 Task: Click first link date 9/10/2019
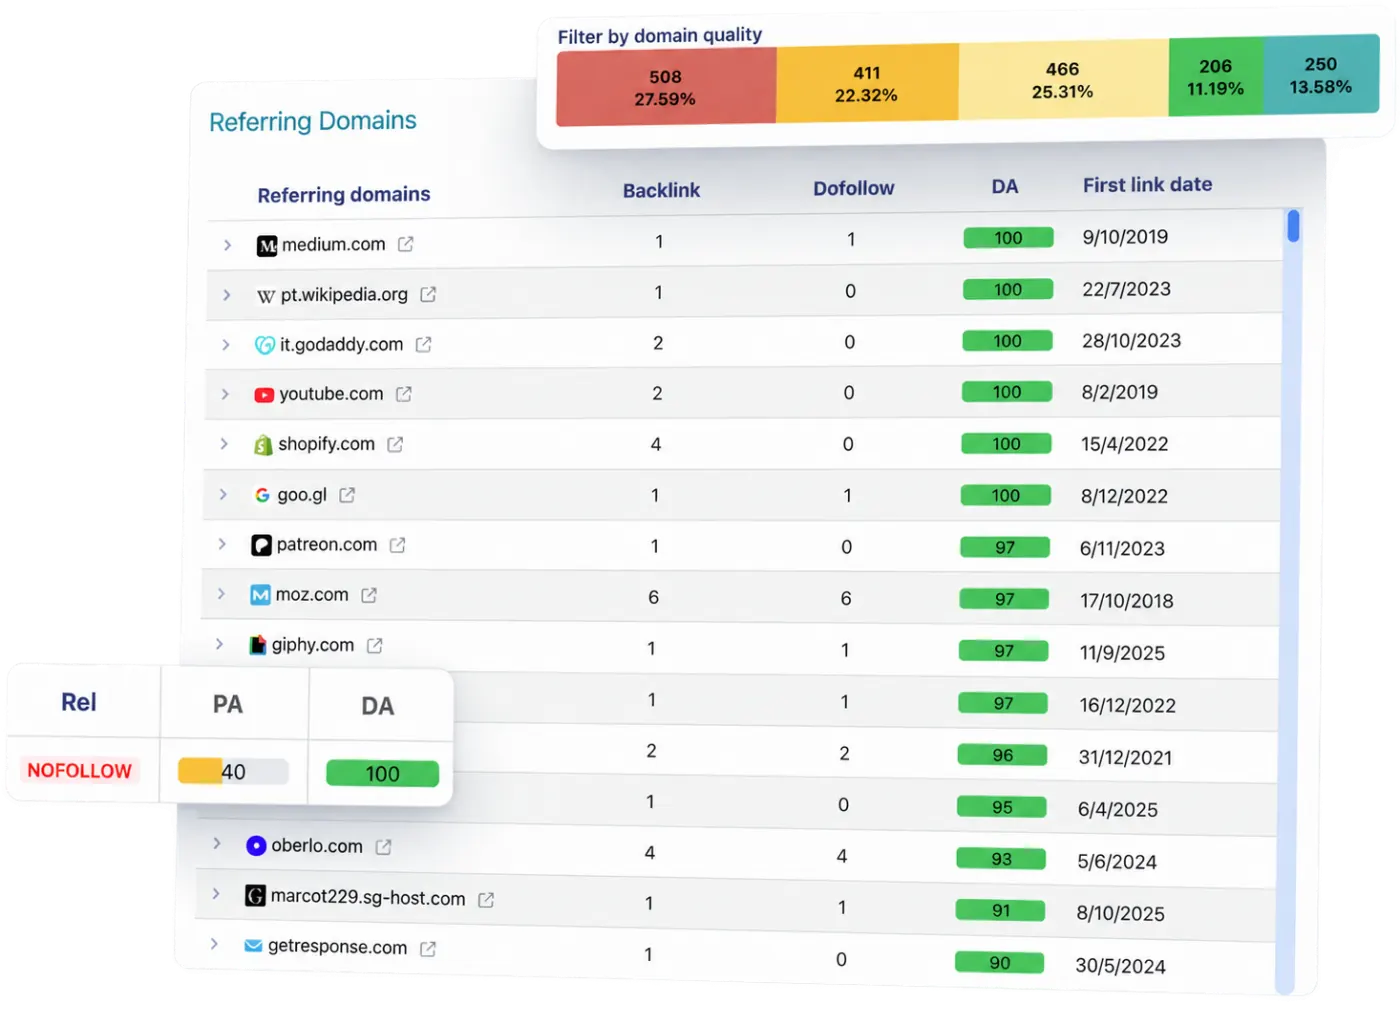coord(1125,237)
